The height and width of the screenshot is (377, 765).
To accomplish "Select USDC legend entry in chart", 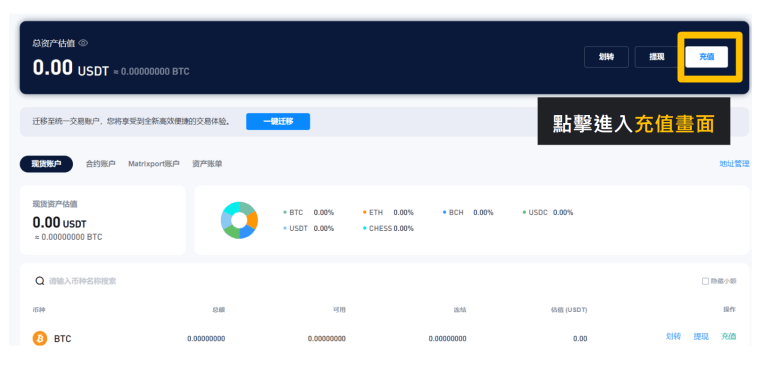I will coord(547,213).
